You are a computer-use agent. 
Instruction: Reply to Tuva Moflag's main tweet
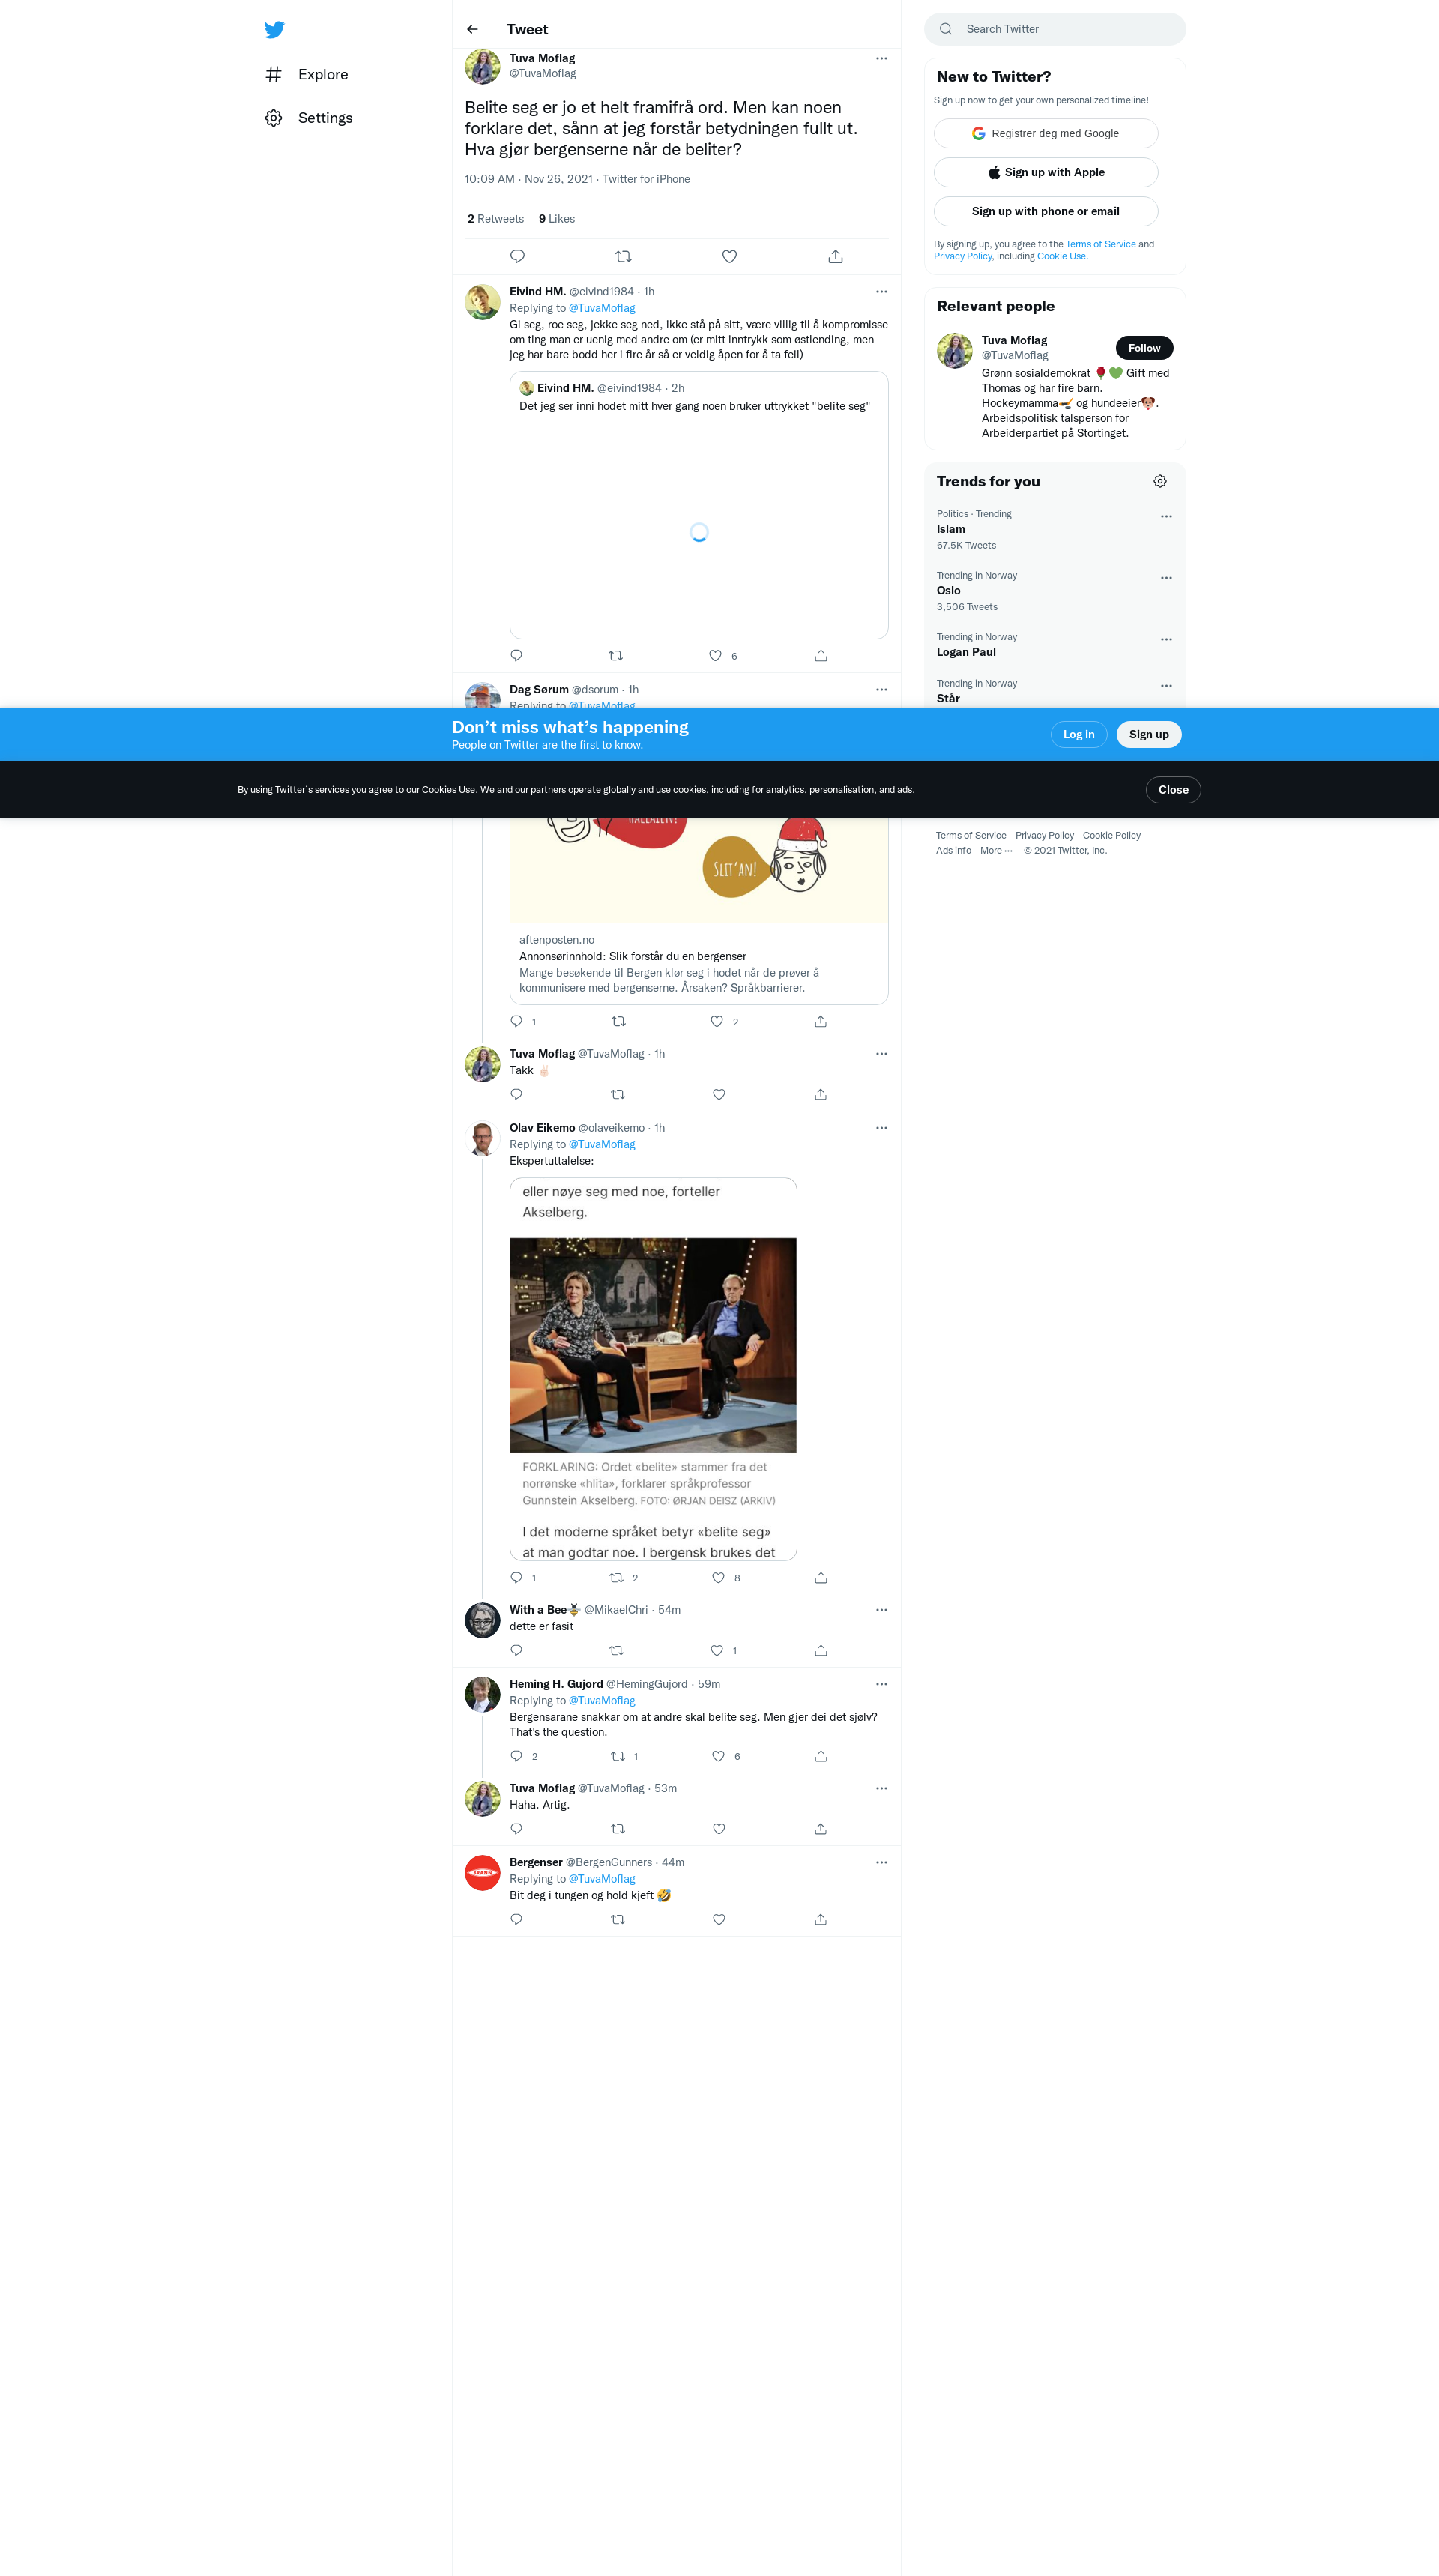[x=517, y=256]
